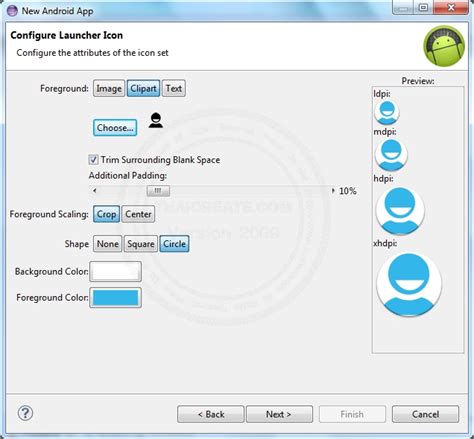474x439 pixels.
Task: Open the Background Color picker swatch
Action: [115, 271]
